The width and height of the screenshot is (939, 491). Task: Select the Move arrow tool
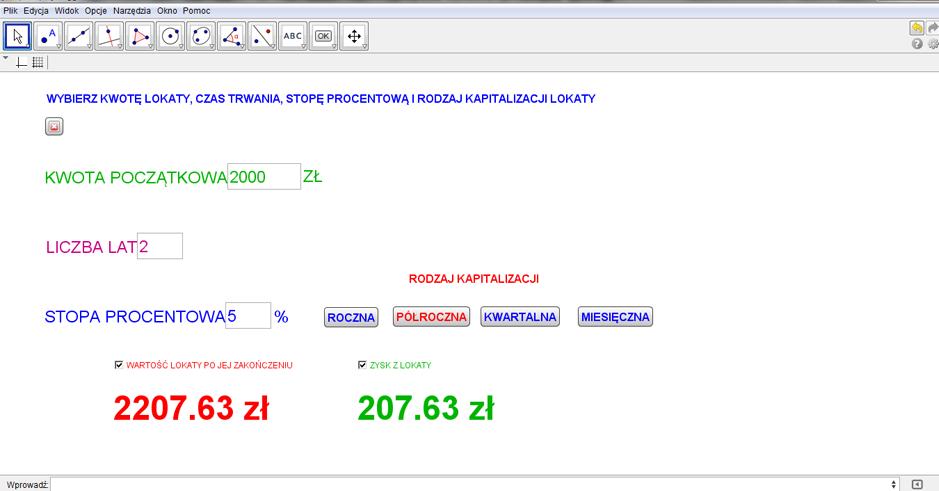18,36
